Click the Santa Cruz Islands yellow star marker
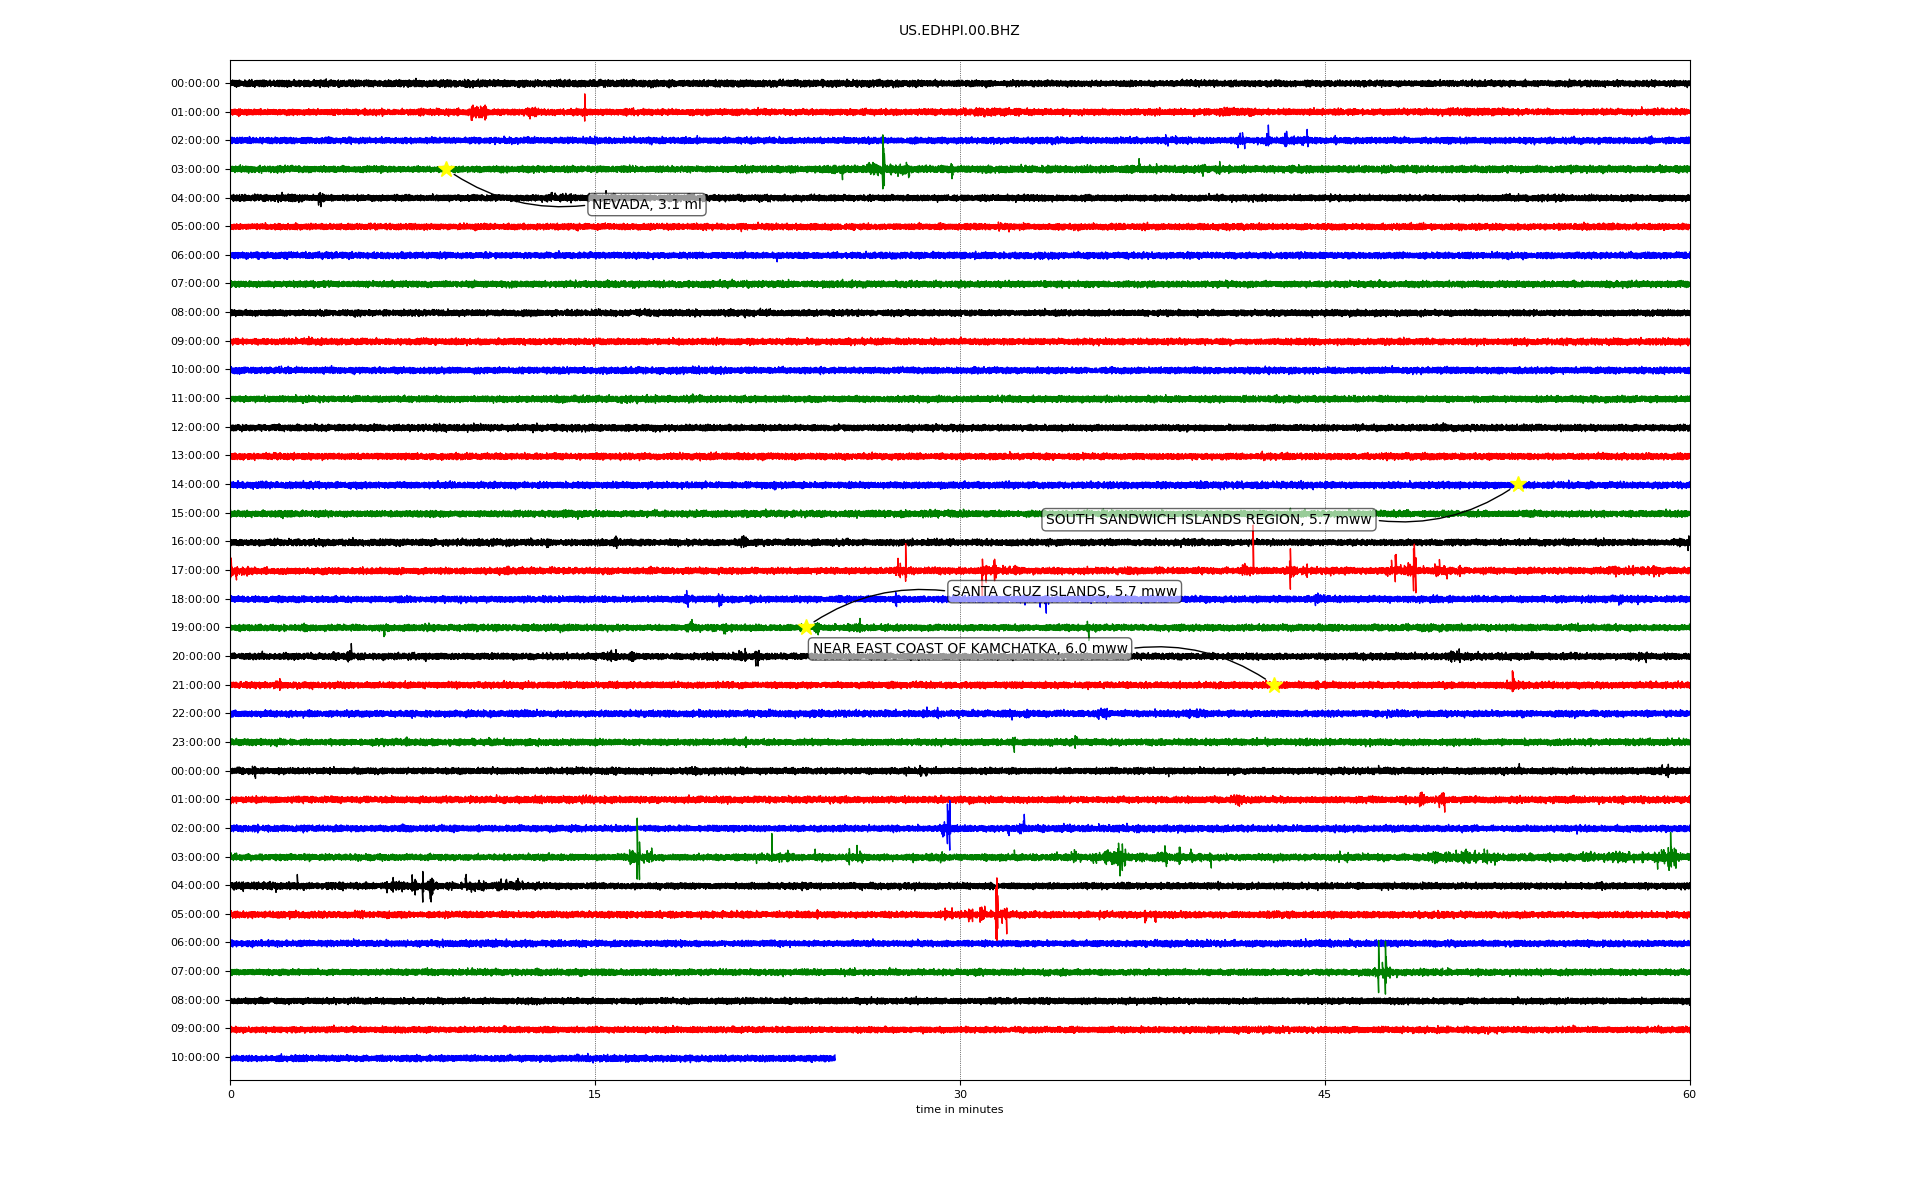The width and height of the screenshot is (1920, 1200). click(x=806, y=627)
